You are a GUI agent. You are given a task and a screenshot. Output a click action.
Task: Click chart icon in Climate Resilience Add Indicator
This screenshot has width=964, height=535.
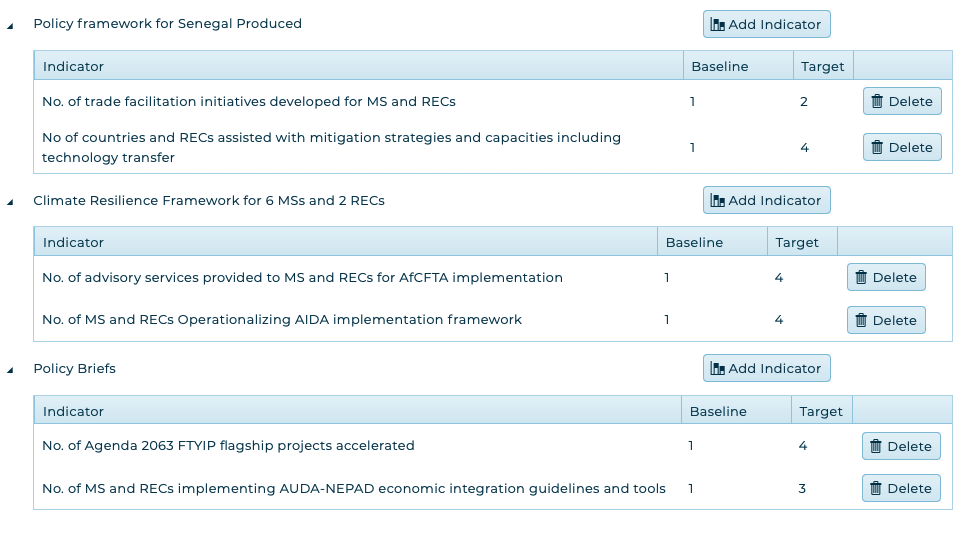point(717,200)
